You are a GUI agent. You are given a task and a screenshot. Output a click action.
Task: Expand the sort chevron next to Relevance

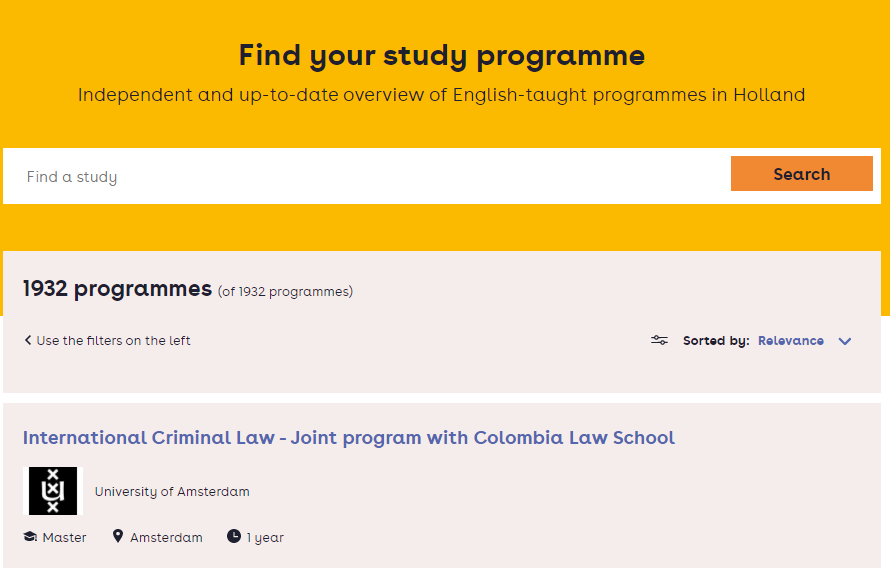(845, 341)
